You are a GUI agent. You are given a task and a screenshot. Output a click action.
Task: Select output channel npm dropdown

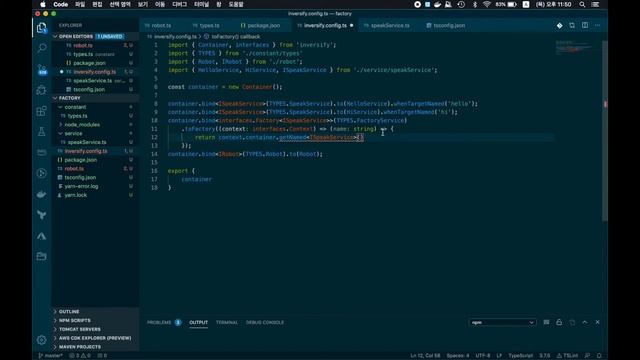(x=502, y=322)
